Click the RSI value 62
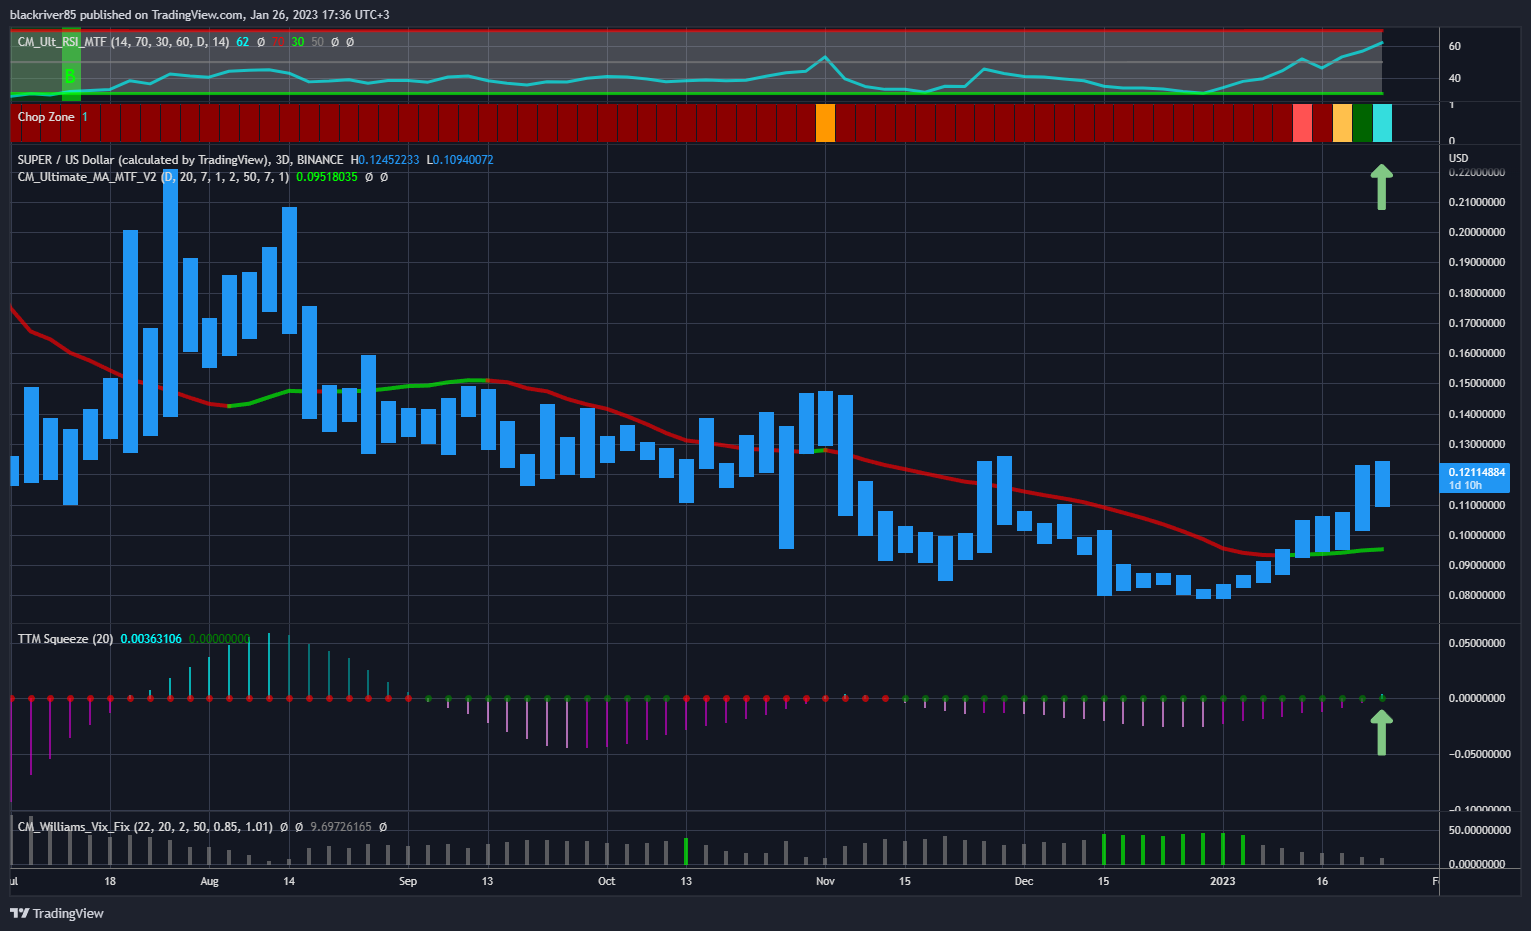 (242, 42)
